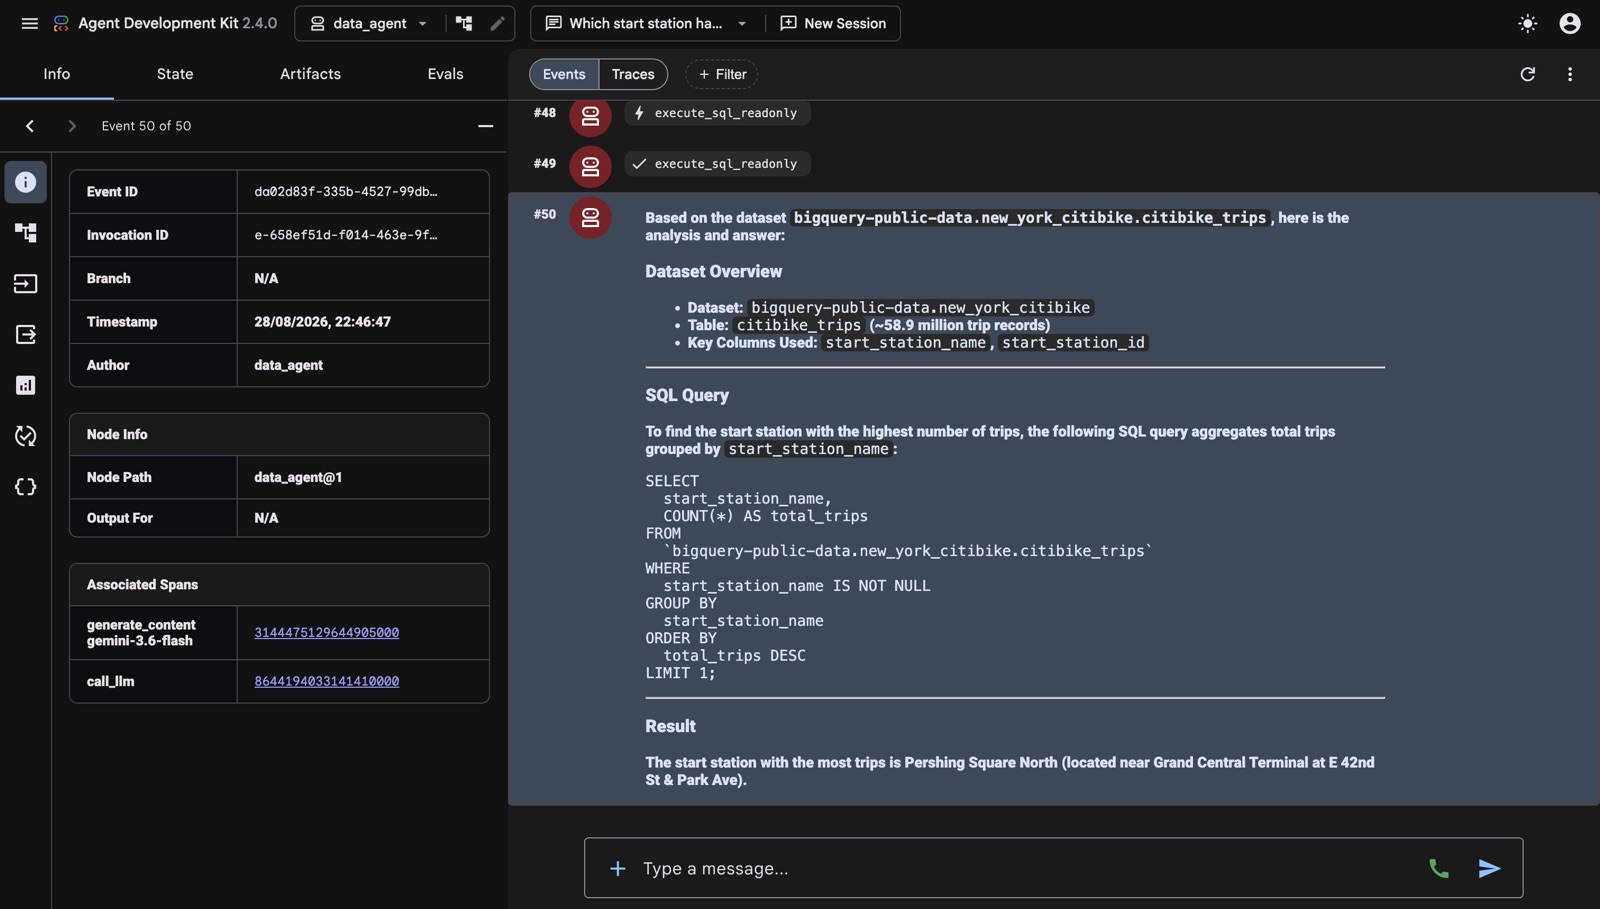Switch to the Info tab
Screen dimensions: 1600x909
point(57,74)
